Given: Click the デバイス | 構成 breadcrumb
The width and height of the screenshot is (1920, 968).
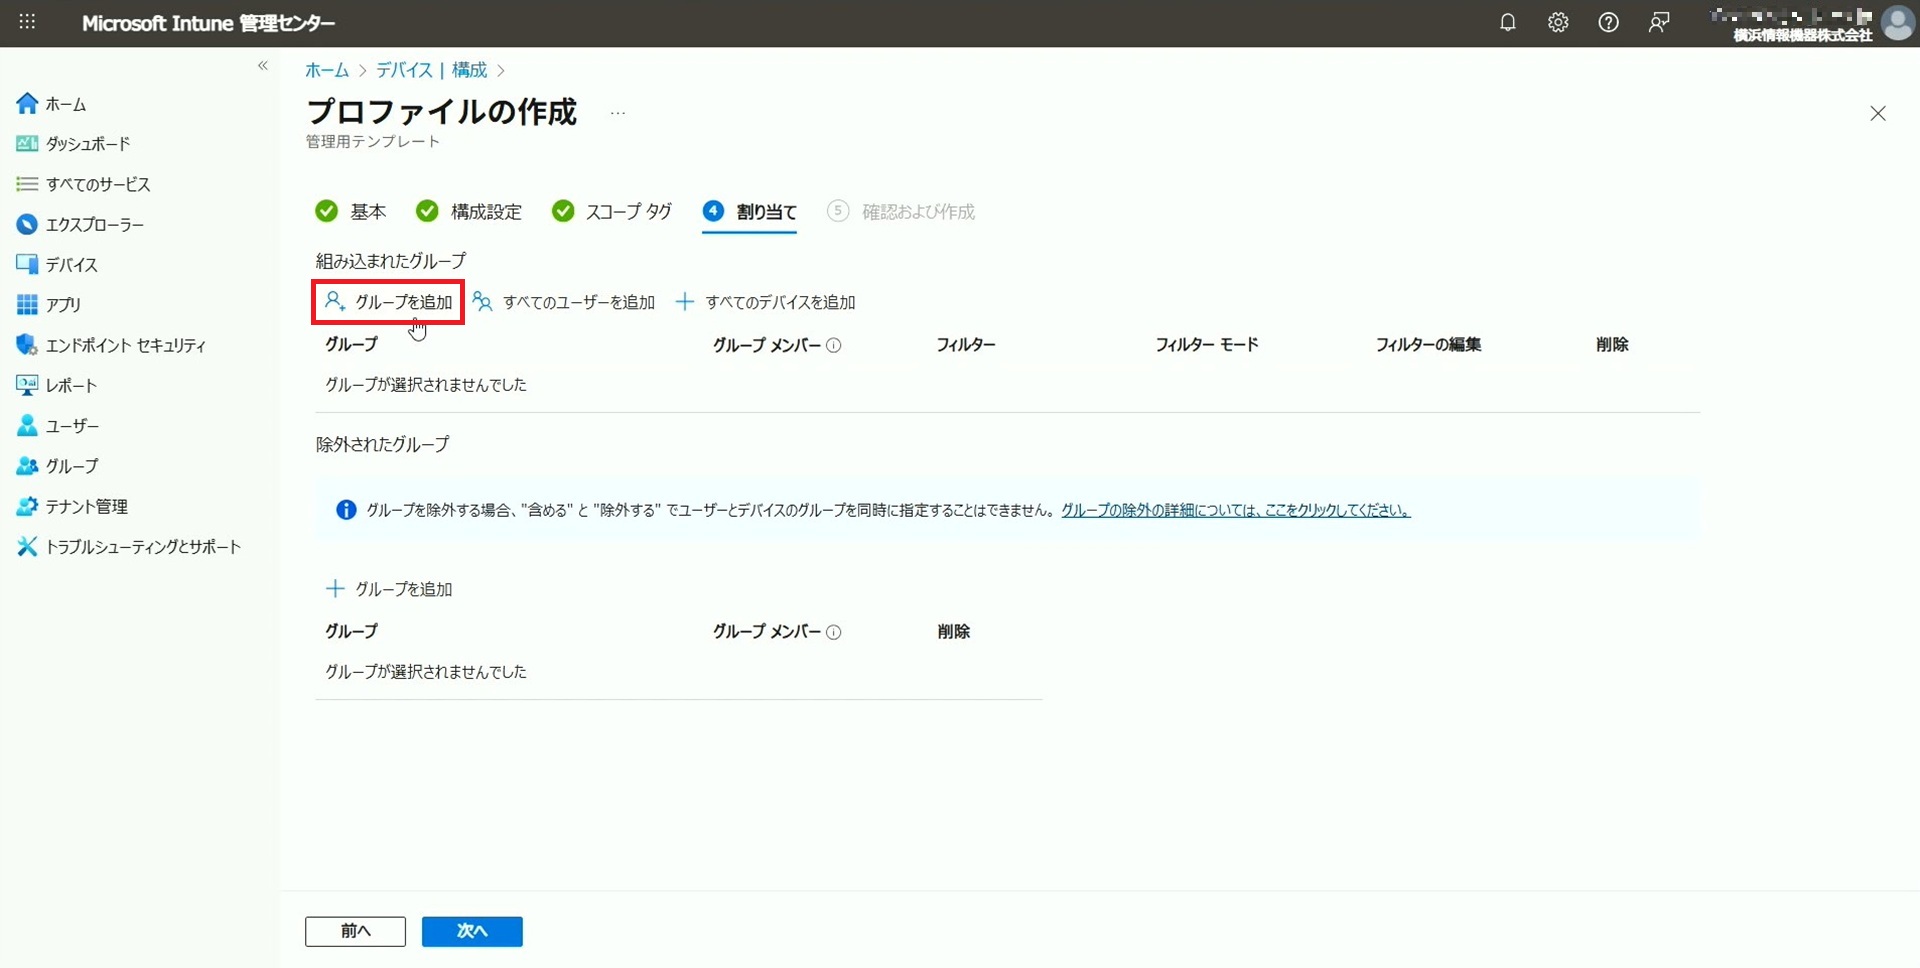Looking at the screenshot, I should [x=431, y=70].
